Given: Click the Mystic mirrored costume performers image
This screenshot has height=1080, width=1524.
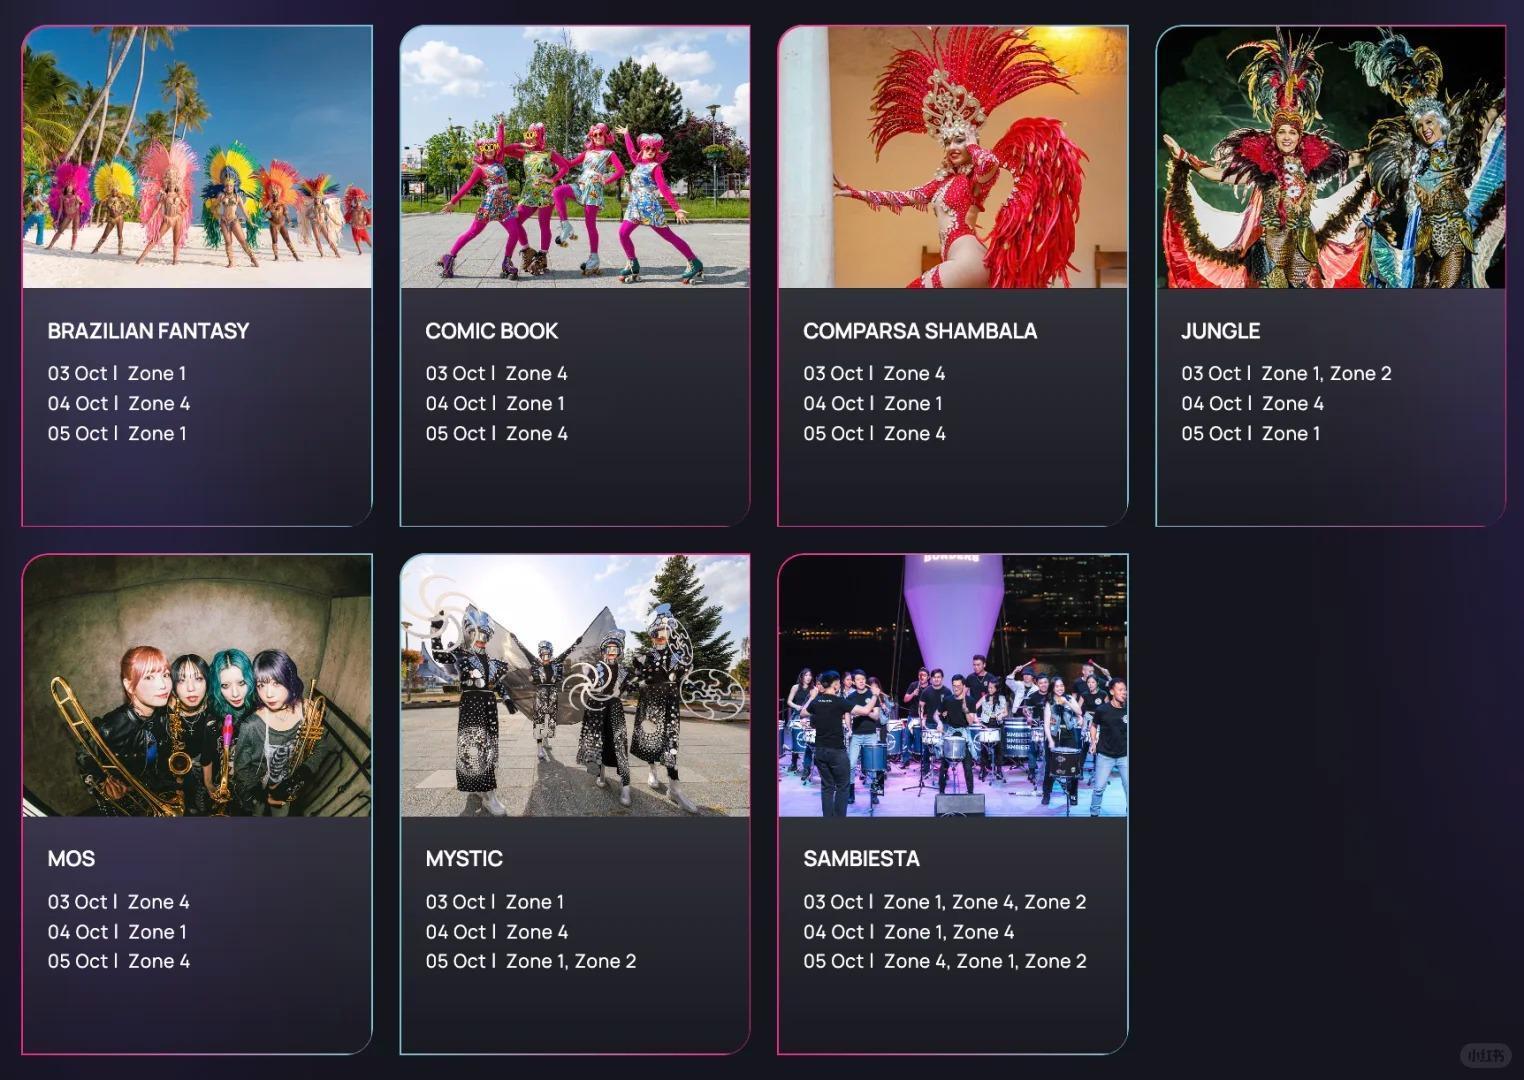Looking at the screenshot, I should [x=575, y=686].
